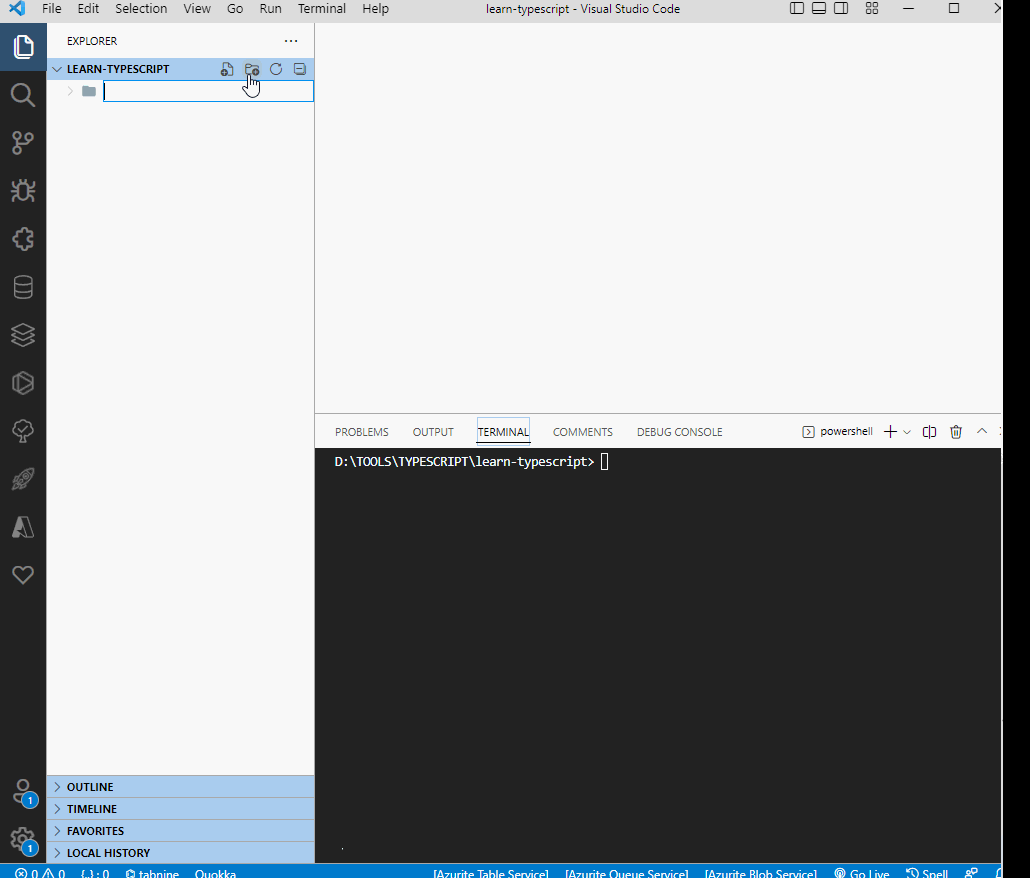This screenshot has height=878, width=1030.
Task: Expand the FAVORITES section
Action: (181, 831)
